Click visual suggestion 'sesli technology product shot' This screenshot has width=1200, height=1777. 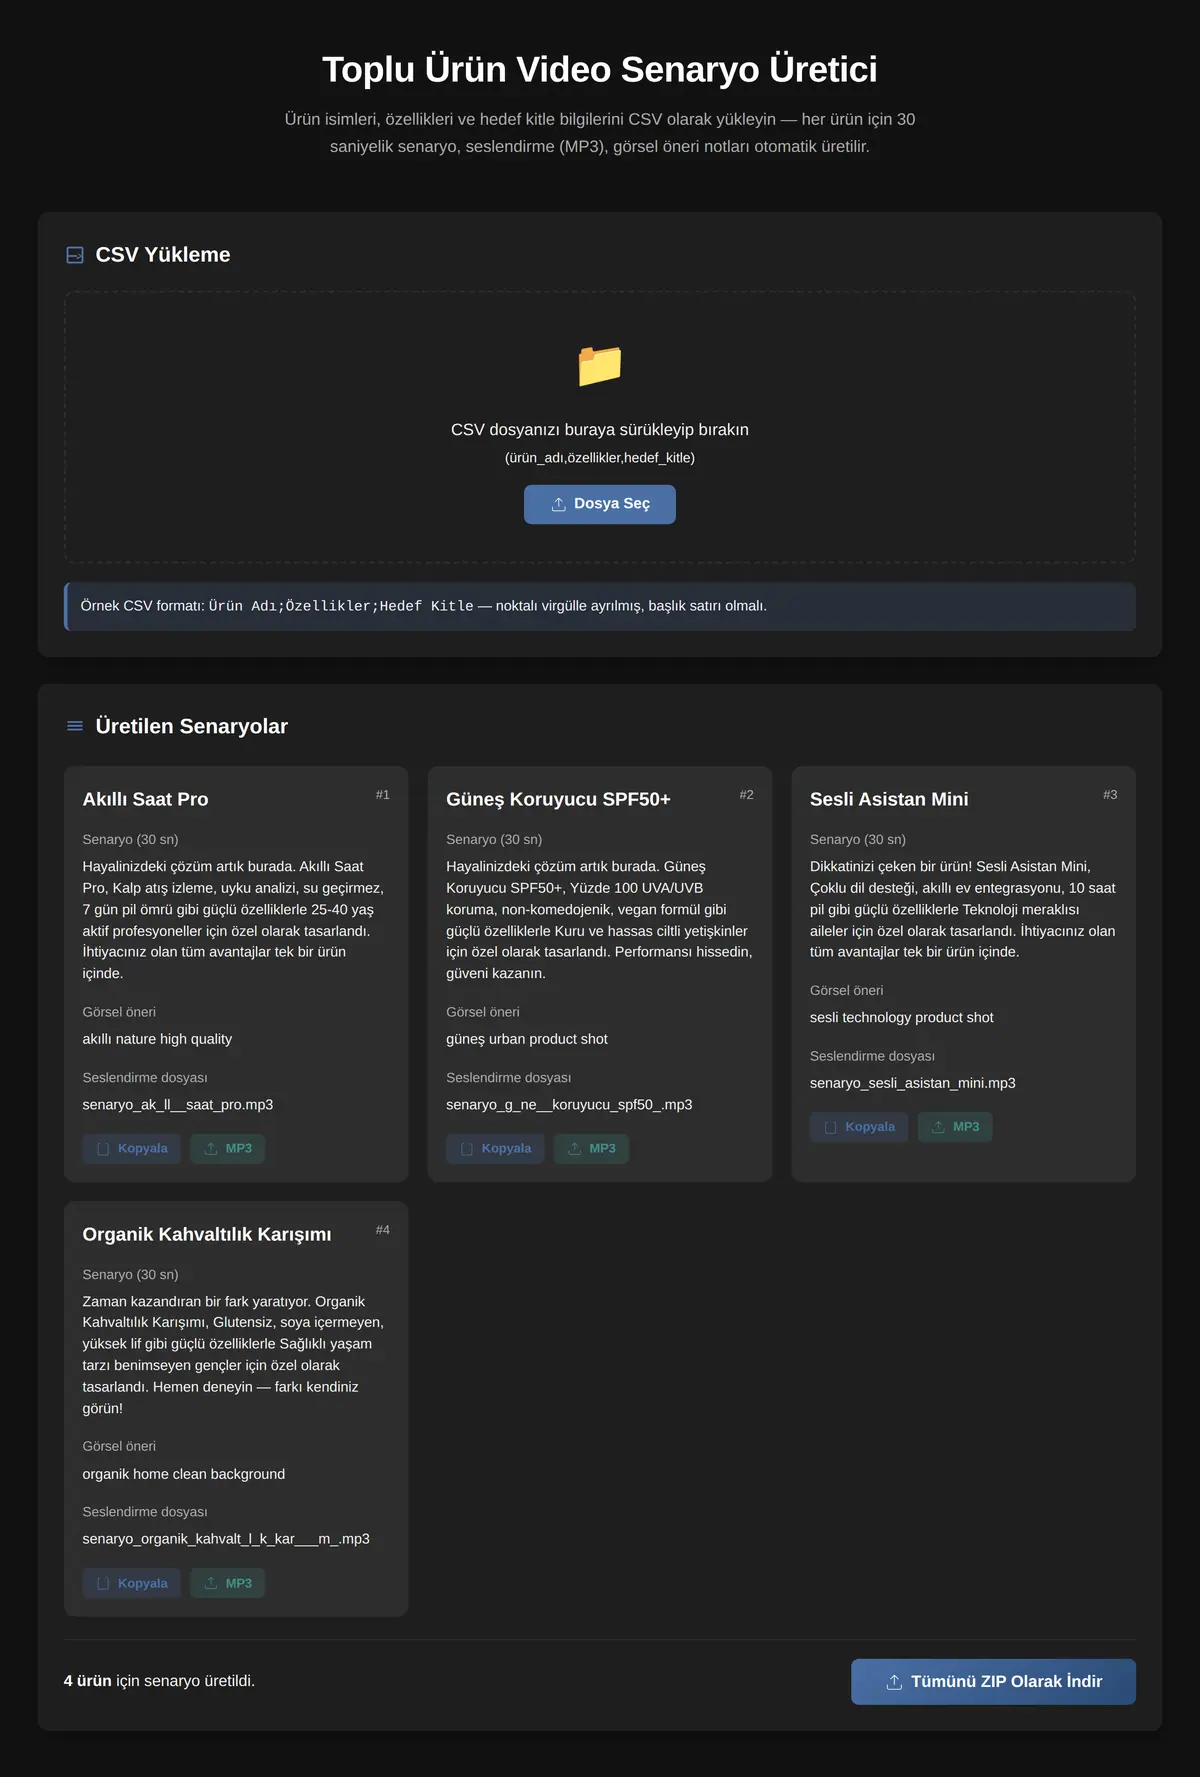point(902,1018)
